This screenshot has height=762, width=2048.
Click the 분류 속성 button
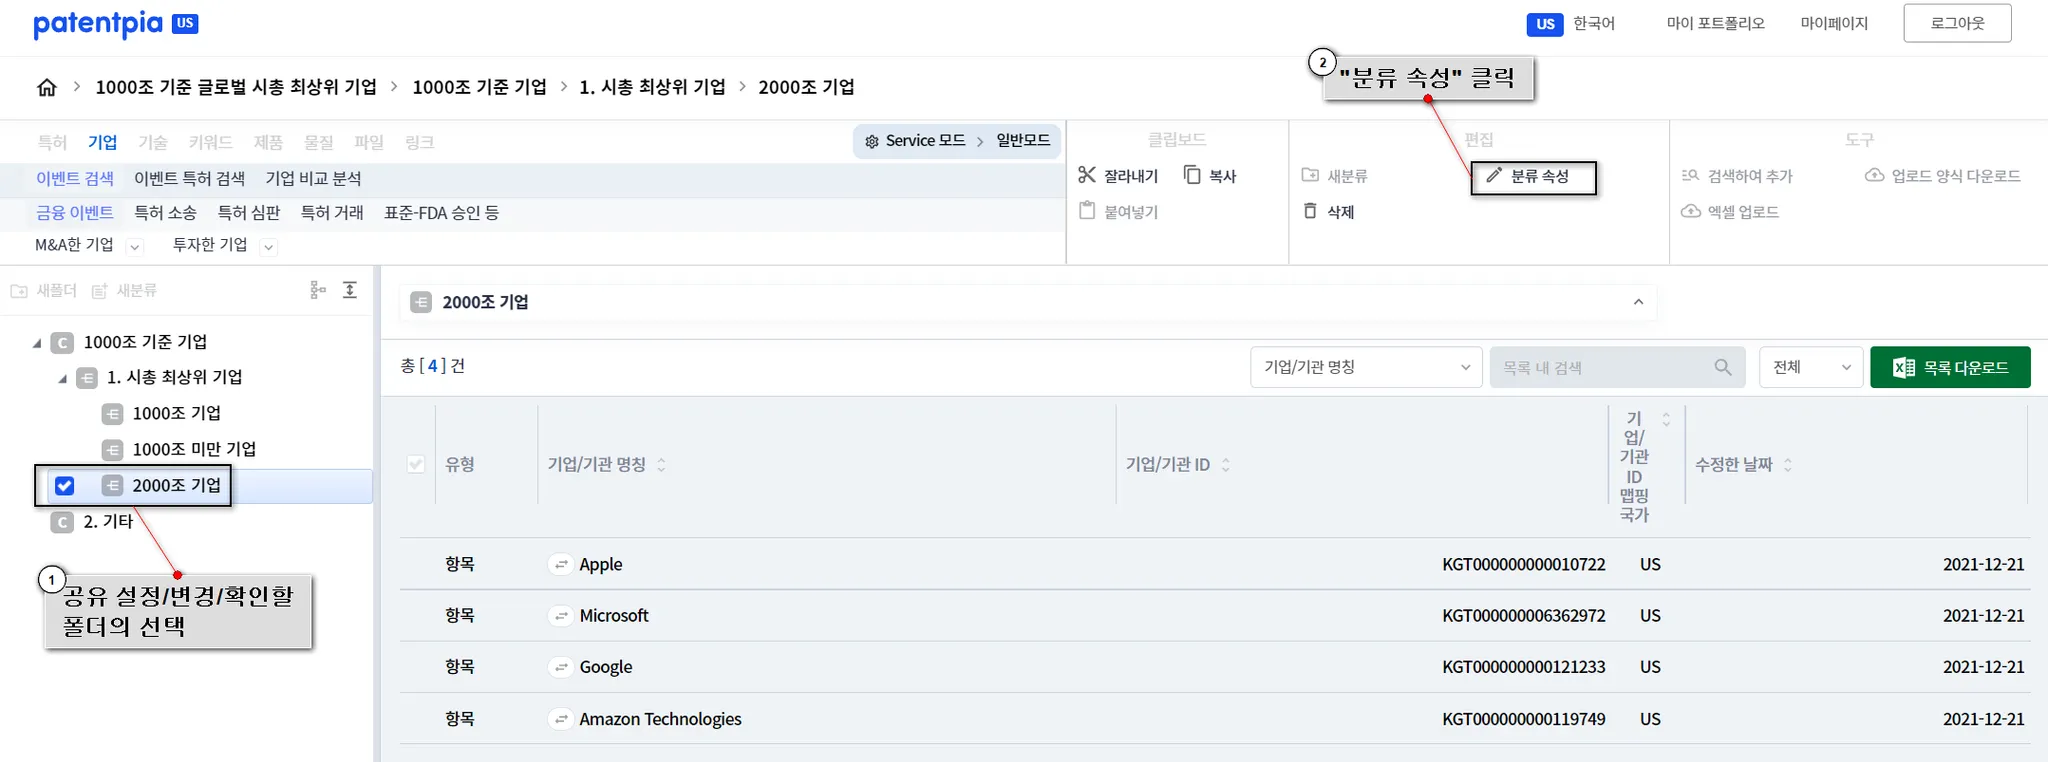click(1534, 177)
